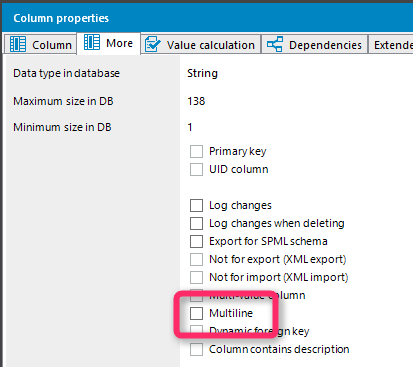Click the Maximum size in DB value 138
Viewport: 413px width, 367px height.
pos(196,101)
